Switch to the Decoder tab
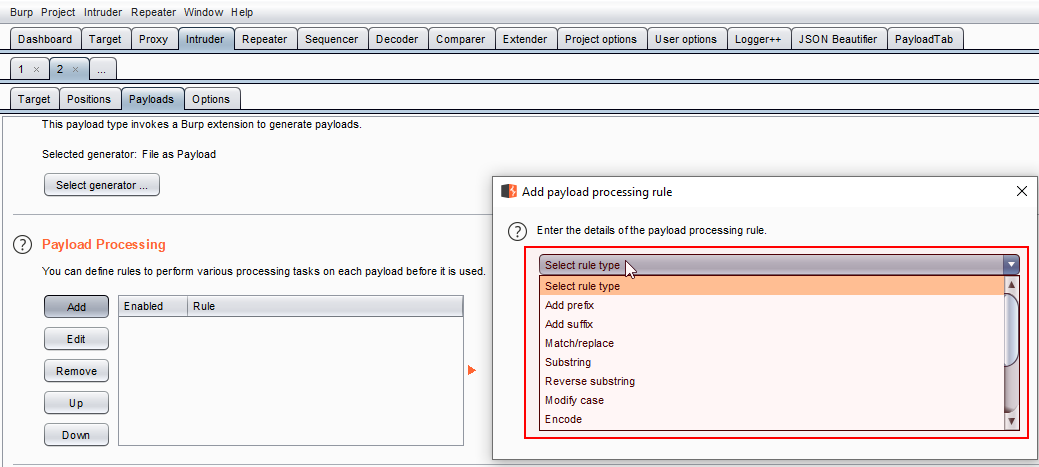The height and width of the screenshot is (467, 1039). (x=397, y=39)
